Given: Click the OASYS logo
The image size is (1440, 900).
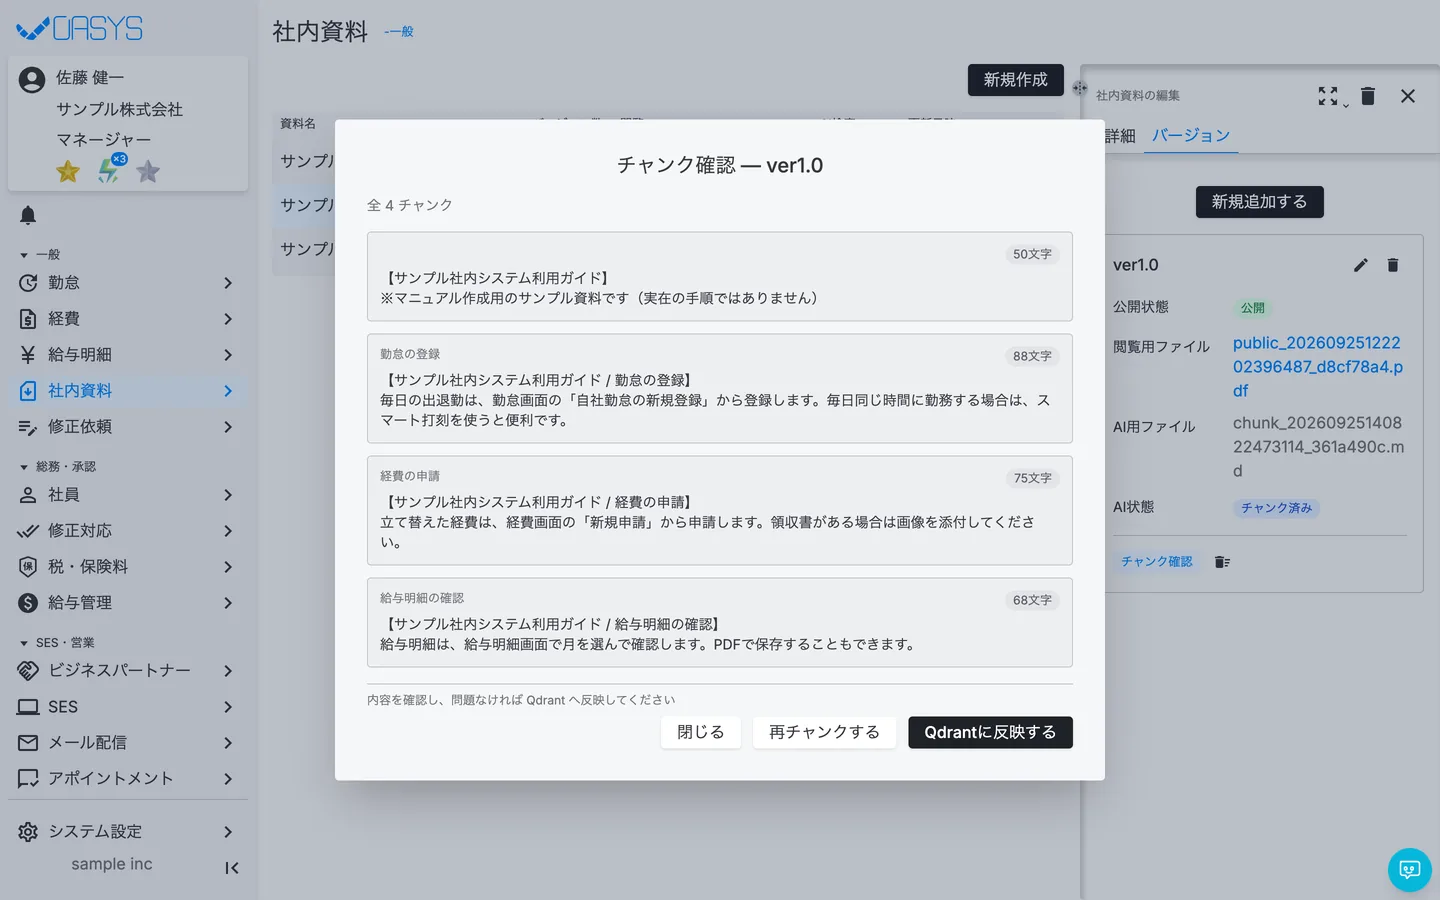Looking at the screenshot, I should (x=80, y=29).
